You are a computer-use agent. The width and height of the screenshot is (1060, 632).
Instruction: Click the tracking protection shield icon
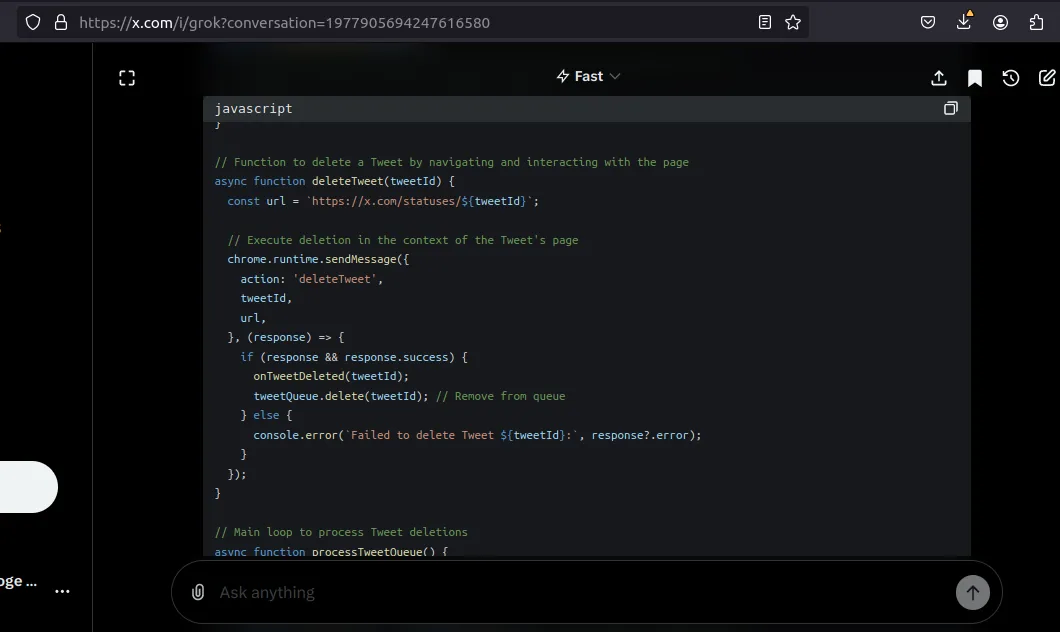click(x=33, y=22)
